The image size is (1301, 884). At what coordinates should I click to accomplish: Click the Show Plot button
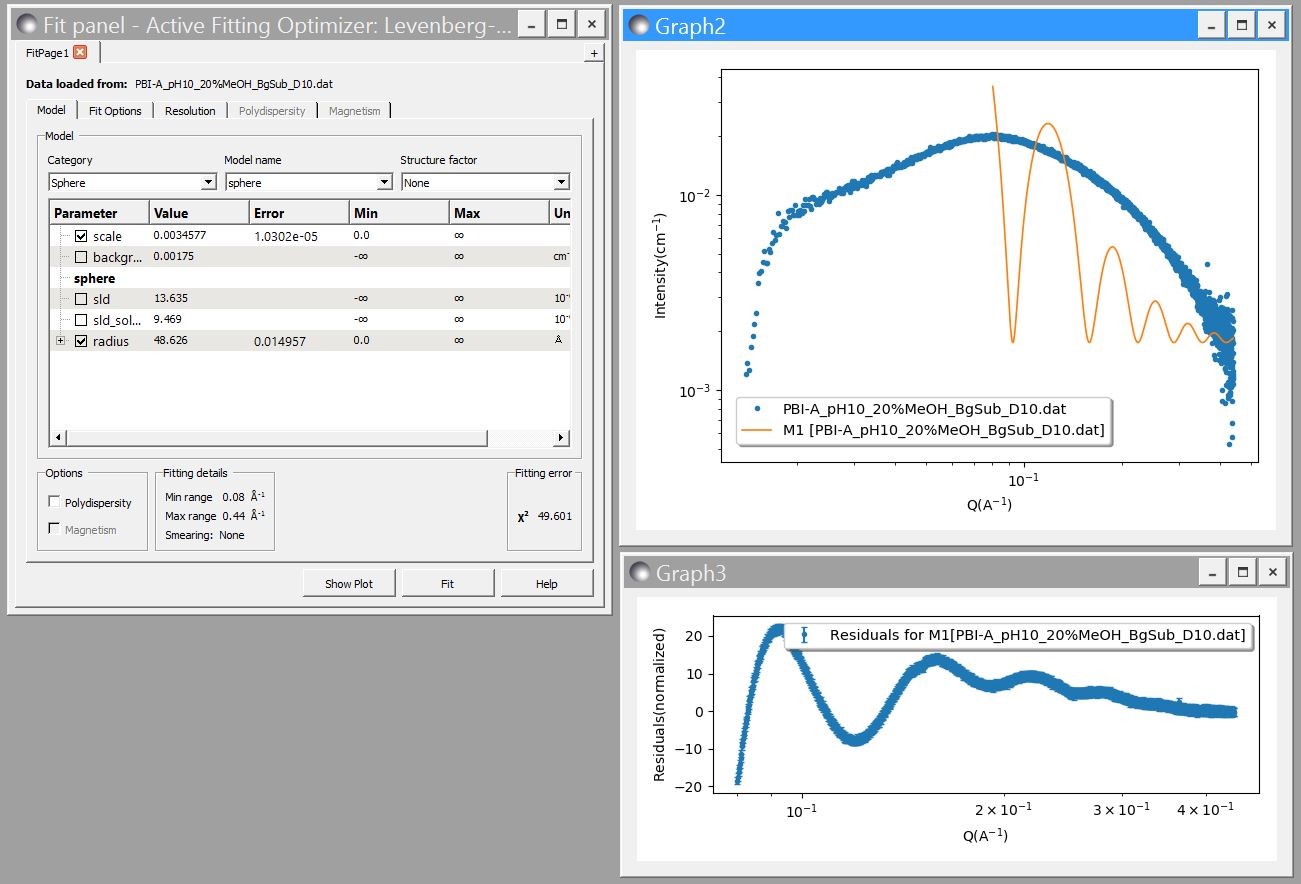(349, 583)
